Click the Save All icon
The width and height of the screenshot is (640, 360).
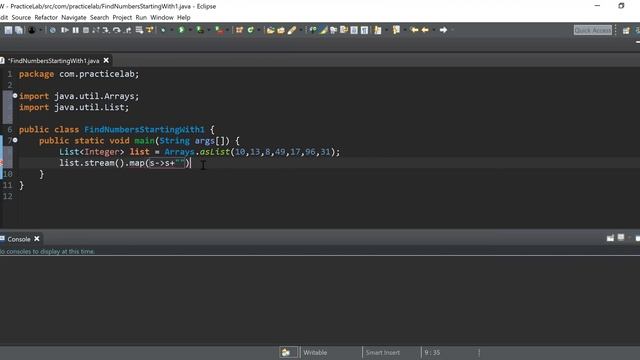click(x=19, y=30)
